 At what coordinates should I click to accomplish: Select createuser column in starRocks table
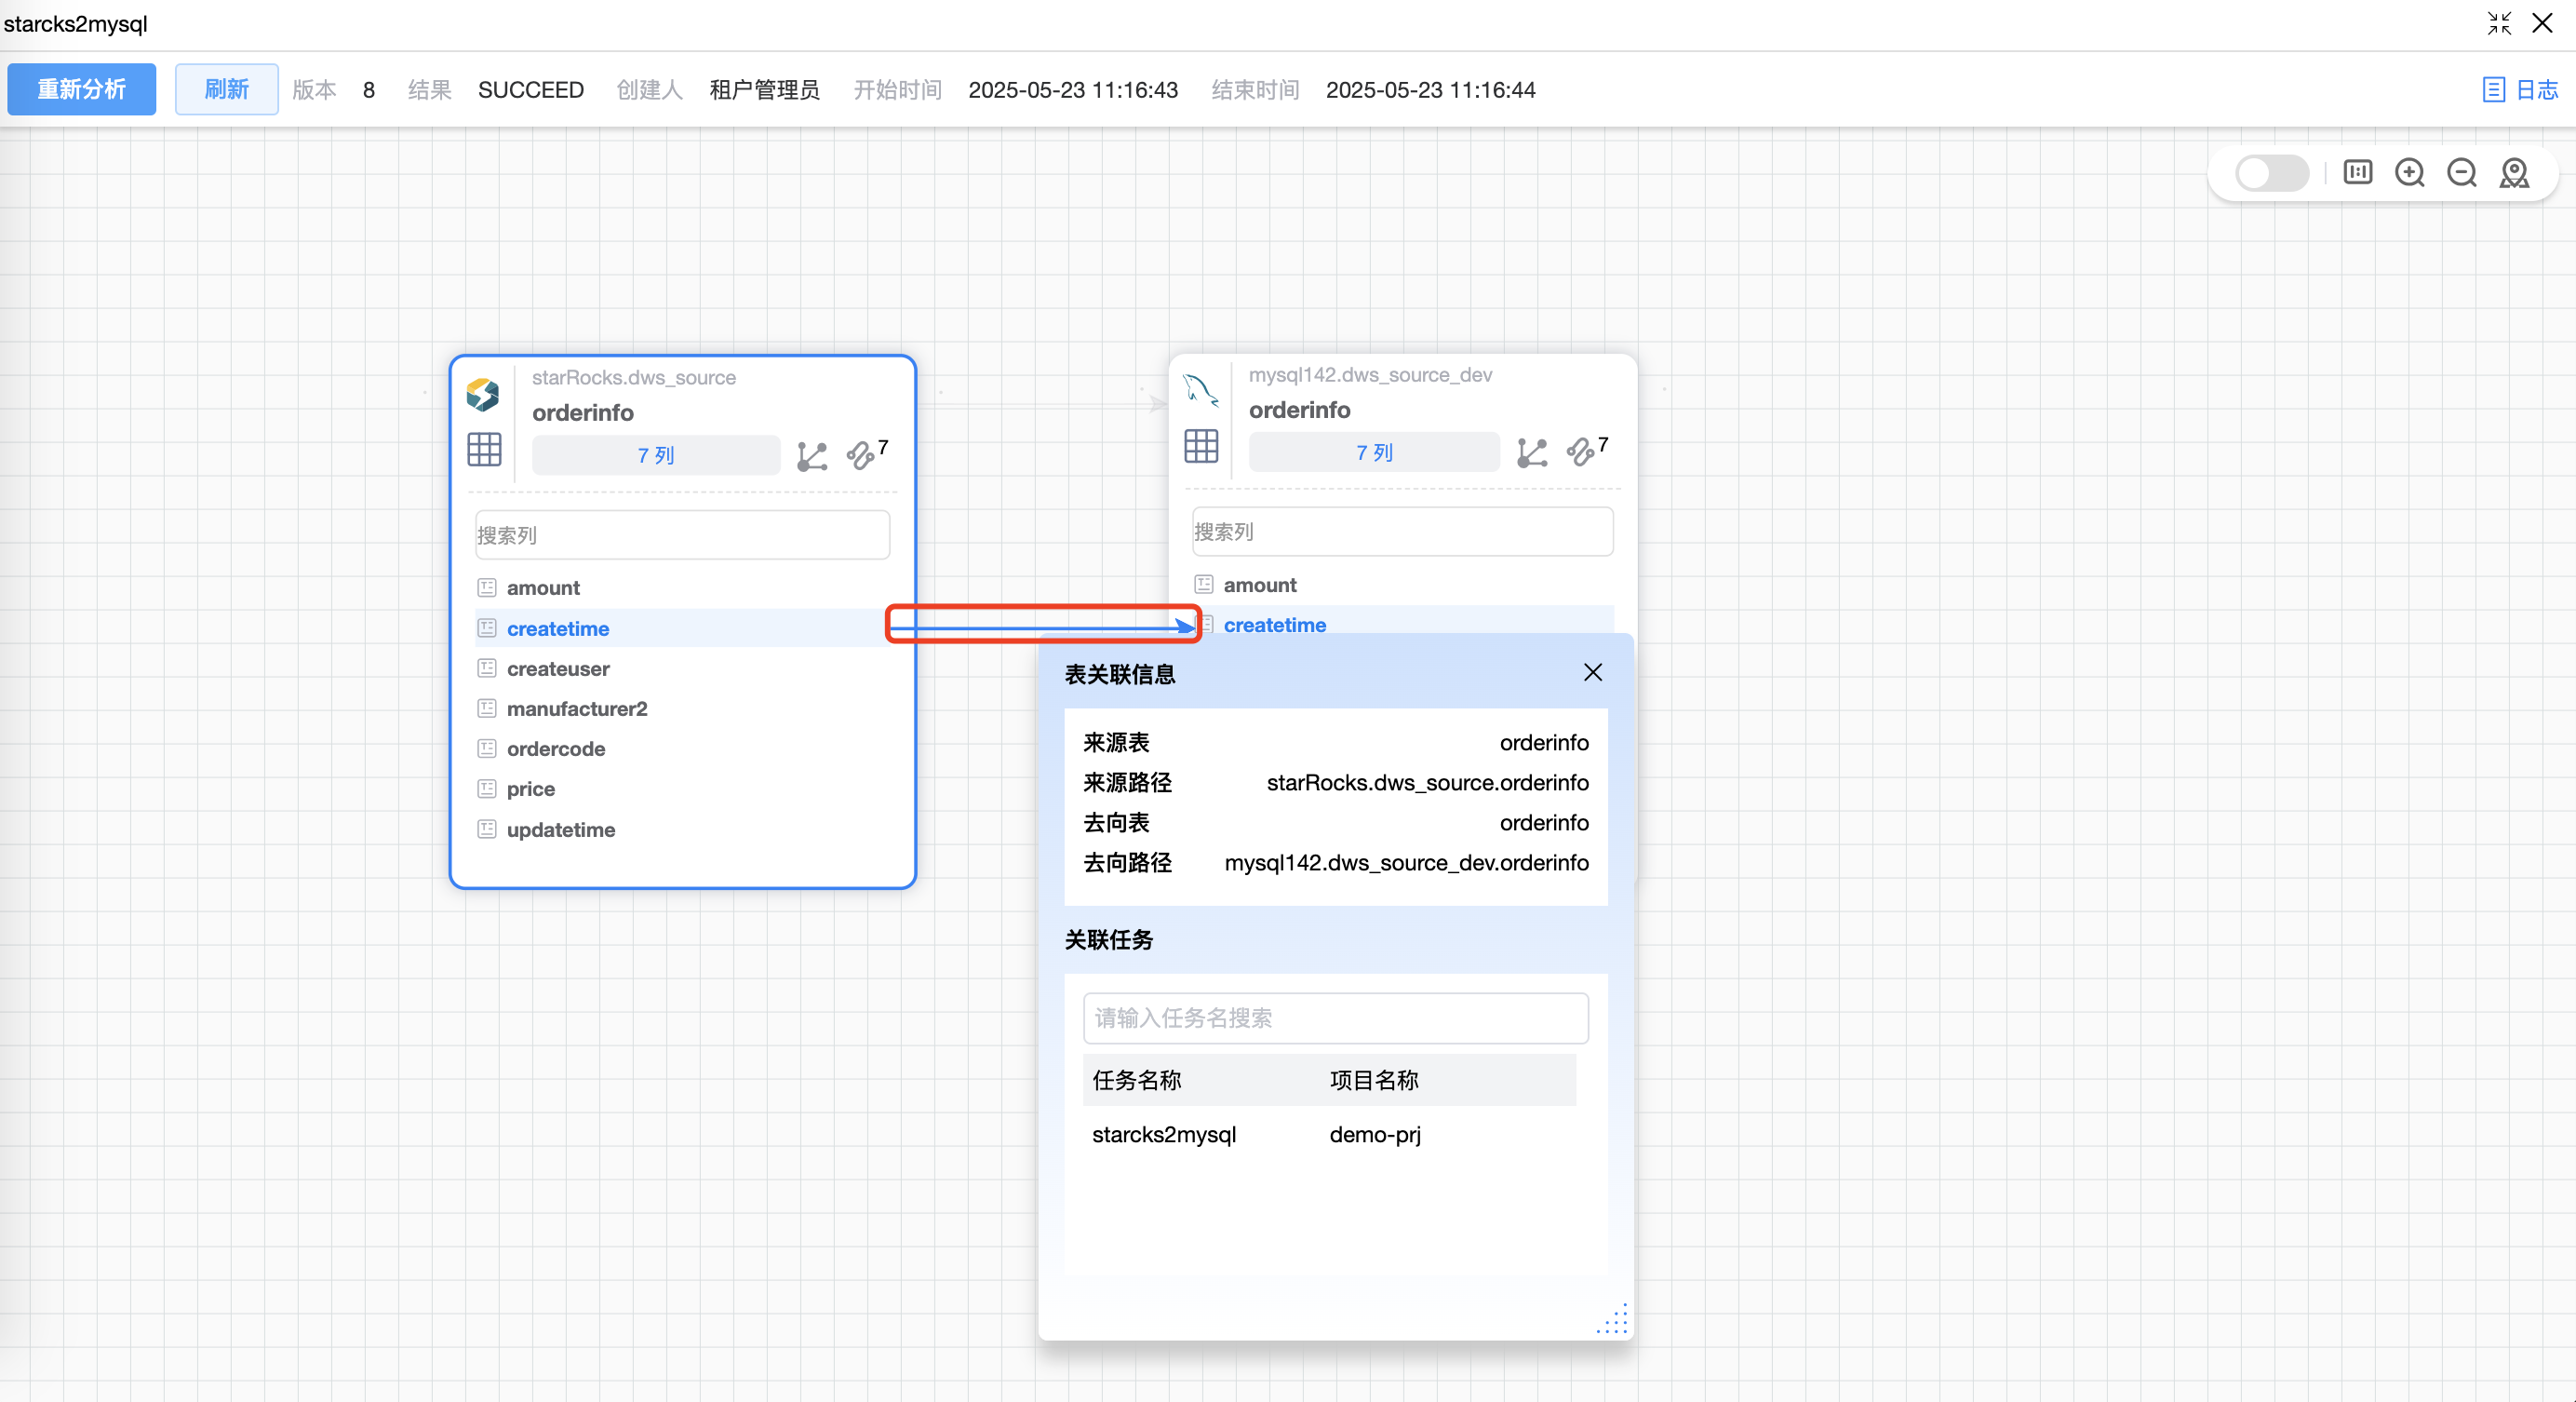(x=557, y=669)
